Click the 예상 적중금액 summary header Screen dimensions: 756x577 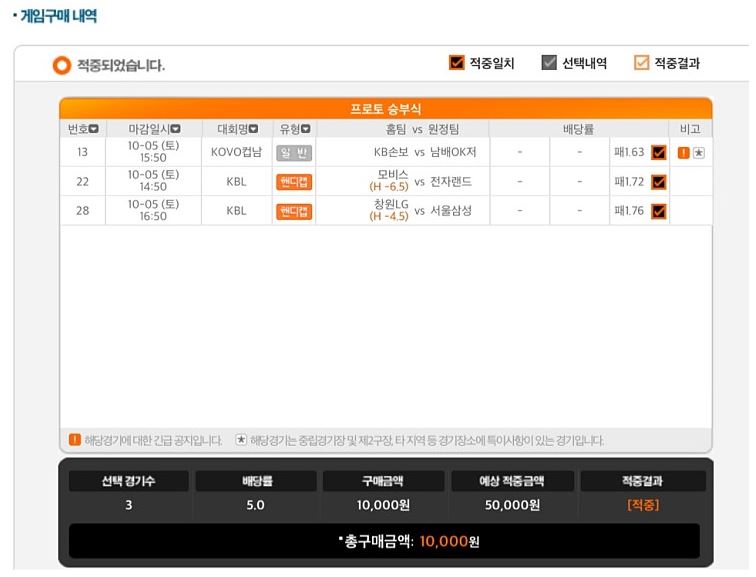pos(512,481)
